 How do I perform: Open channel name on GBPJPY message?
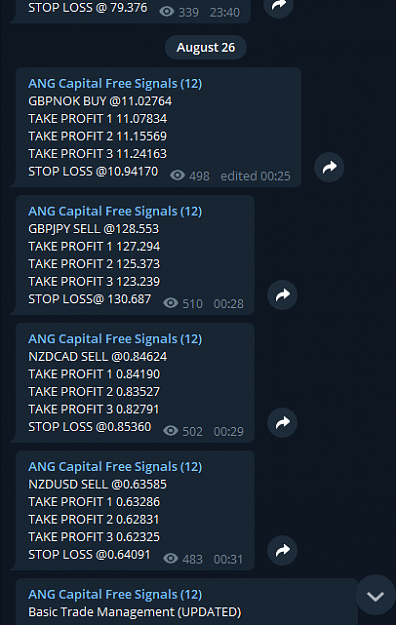[115, 211]
